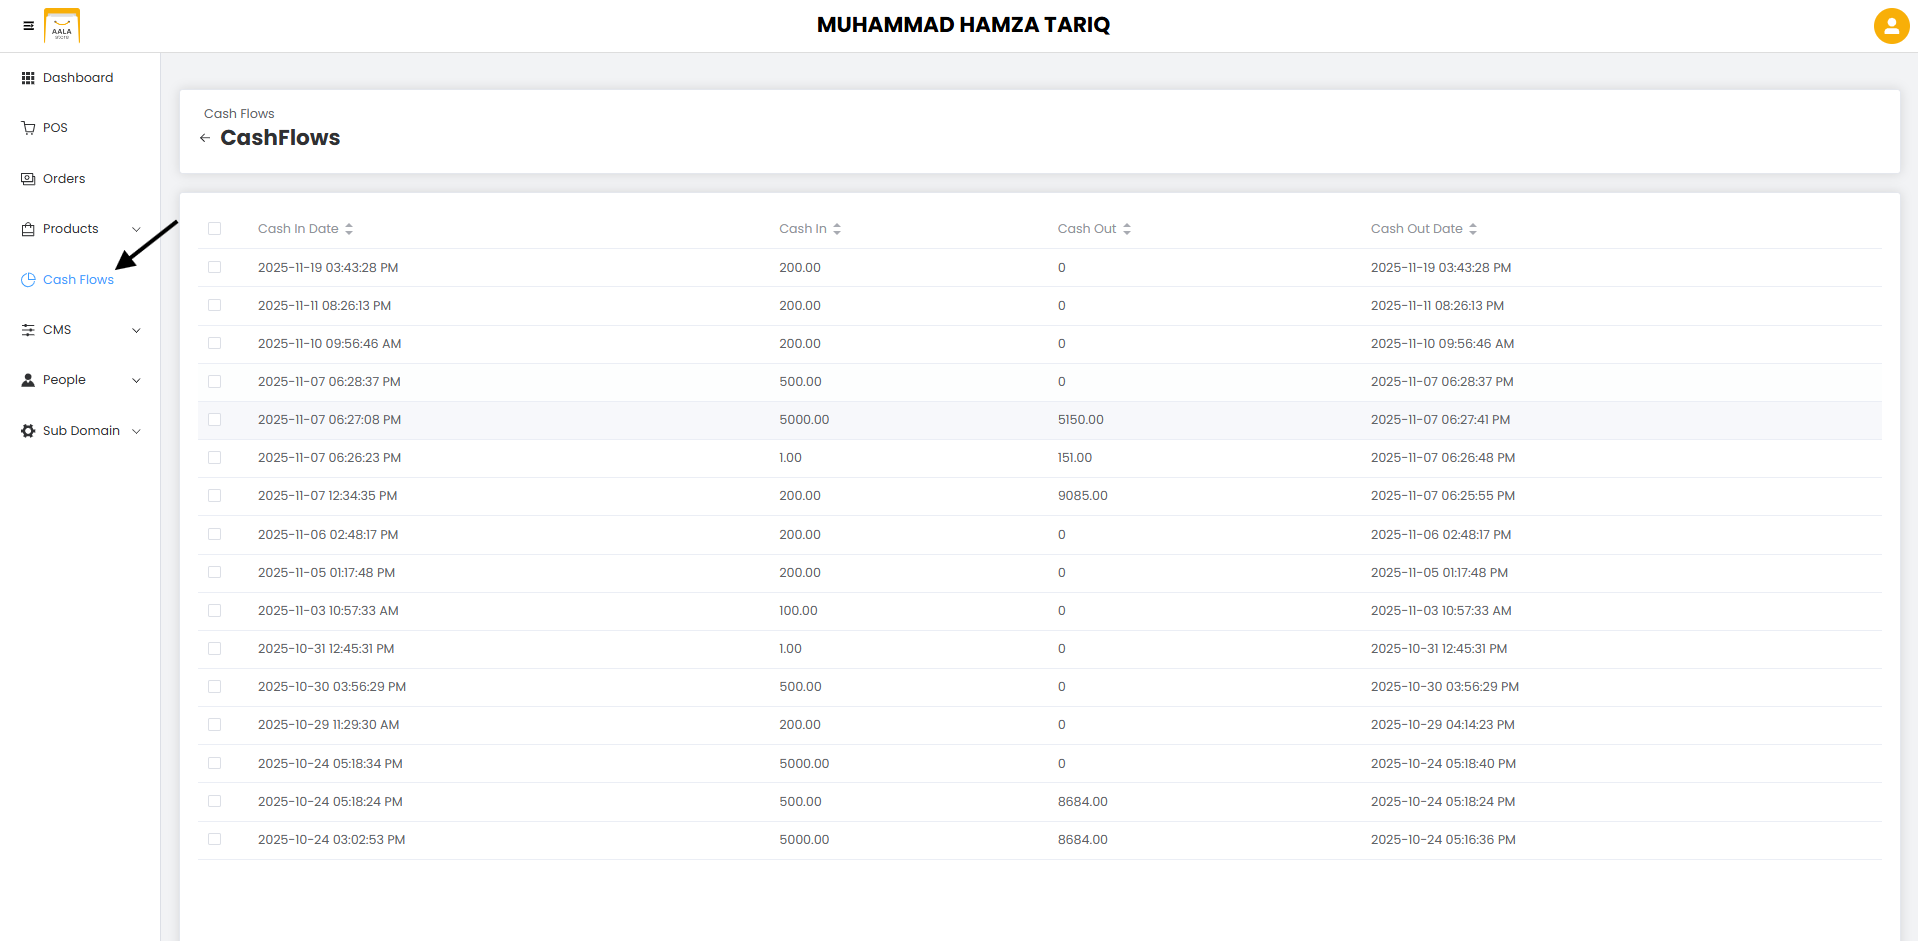Viewport: 1918px width, 941px height.
Task: Click the Sub Domain gear icon
Action: [x=27, y=430]
